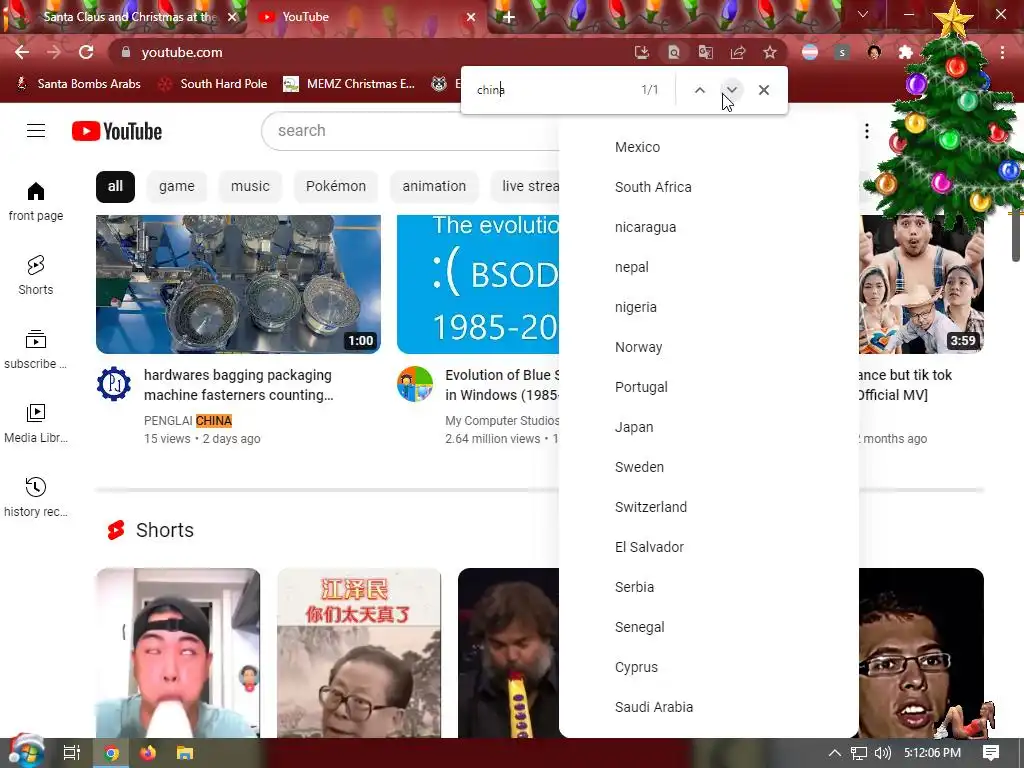Viewport: 1024px width, 768px height.
Task: Open the Chrome extensions puzzle icon
Action: pos(906,52)
